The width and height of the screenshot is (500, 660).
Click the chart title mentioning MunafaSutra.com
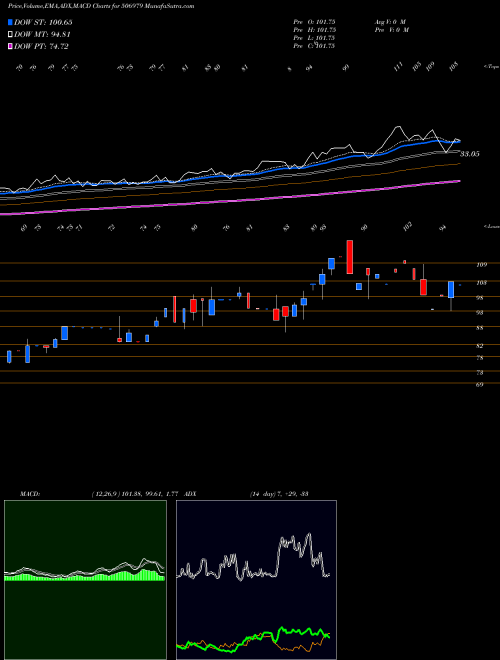(x=101, y=6)
